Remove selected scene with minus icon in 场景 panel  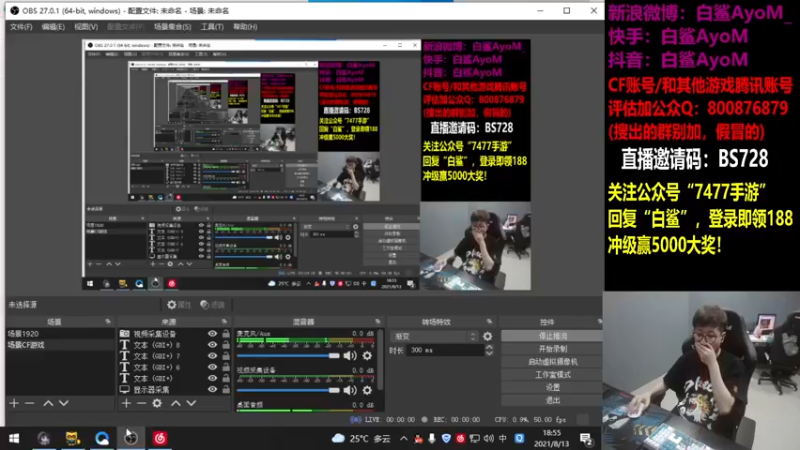(30, 403)
